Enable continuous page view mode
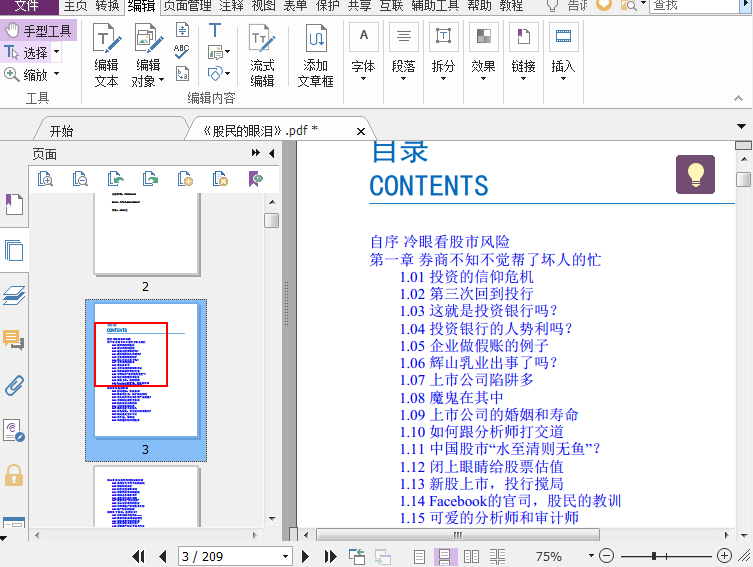 tap(445, 556)
